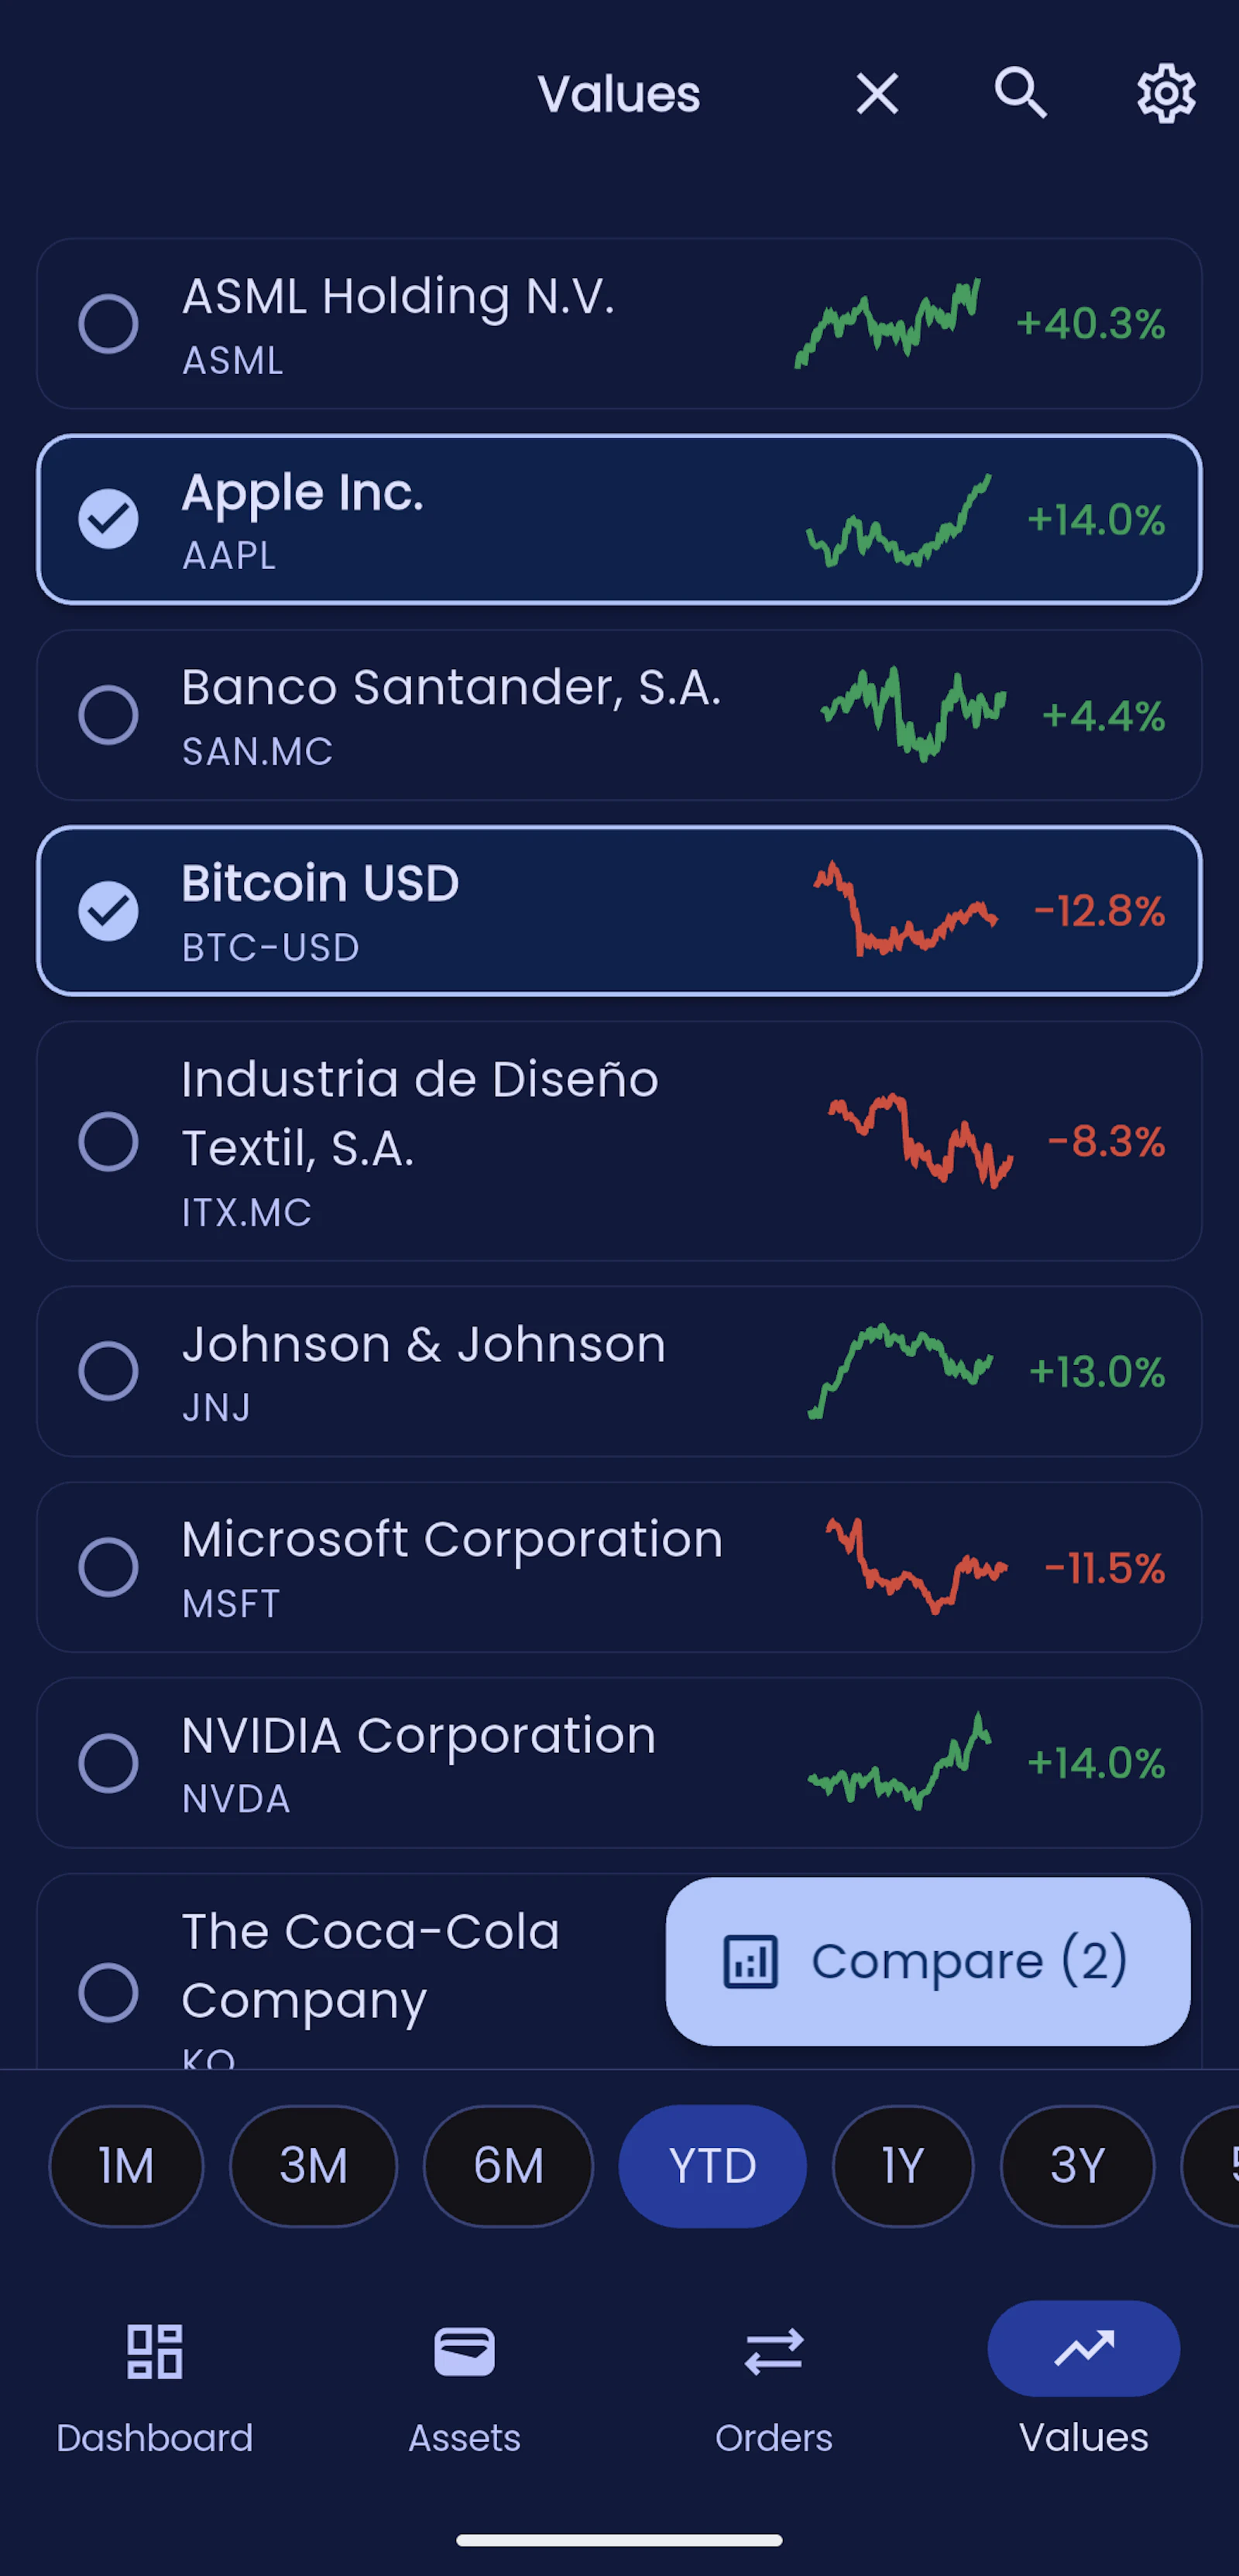Switch the period to 6M
The width and height of the screenshot is (1239, 2576).
coord(508,2166)
